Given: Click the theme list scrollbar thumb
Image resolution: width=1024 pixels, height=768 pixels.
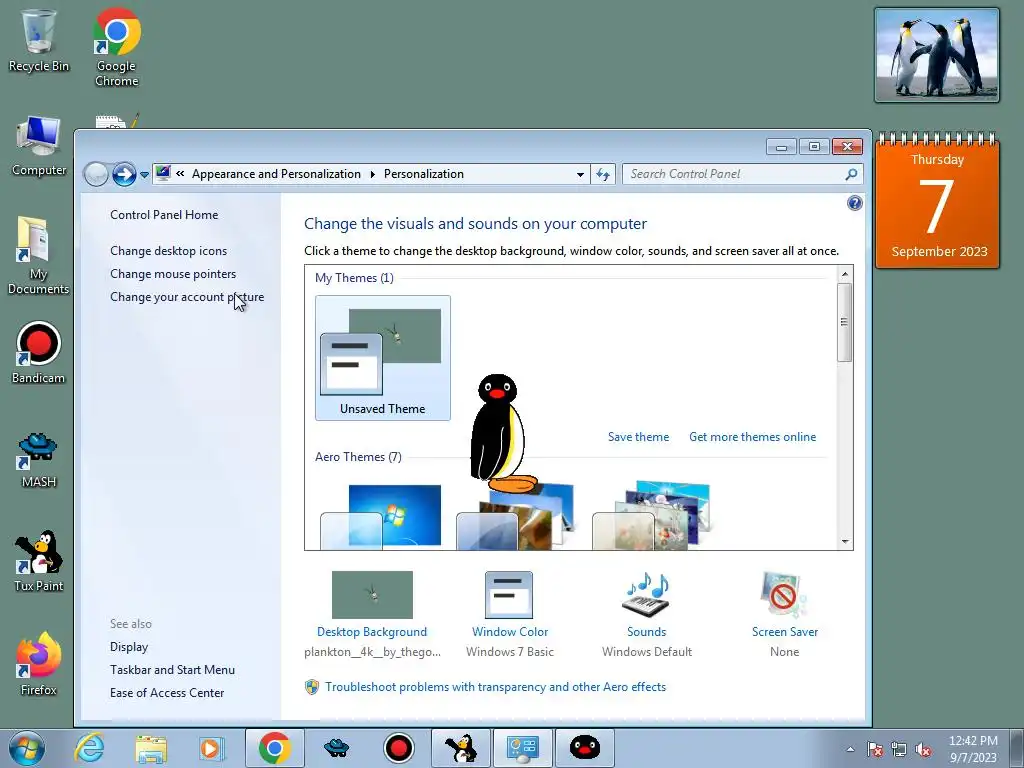Looking at the screenshot, I should [x=844, y=322].
